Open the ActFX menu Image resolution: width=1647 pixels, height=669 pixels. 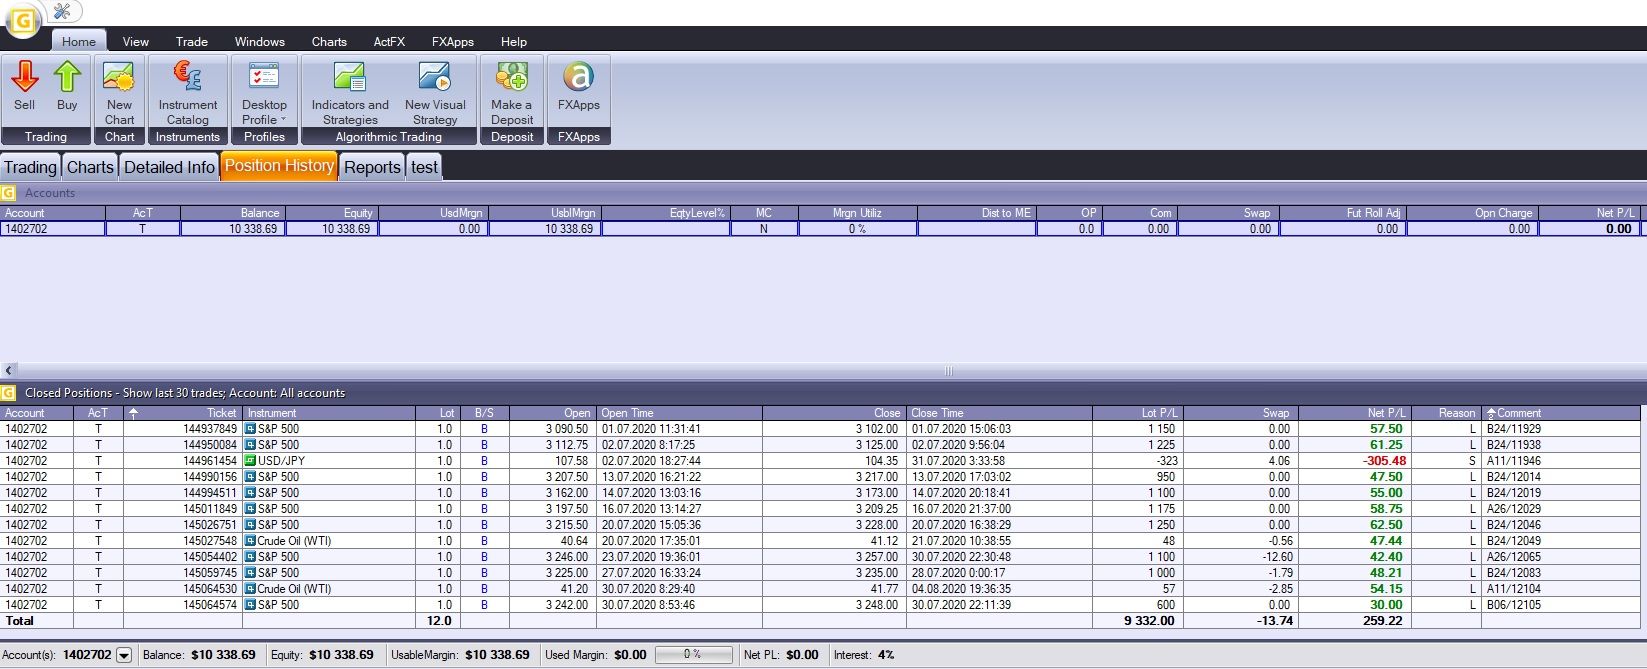coord(389,41)
